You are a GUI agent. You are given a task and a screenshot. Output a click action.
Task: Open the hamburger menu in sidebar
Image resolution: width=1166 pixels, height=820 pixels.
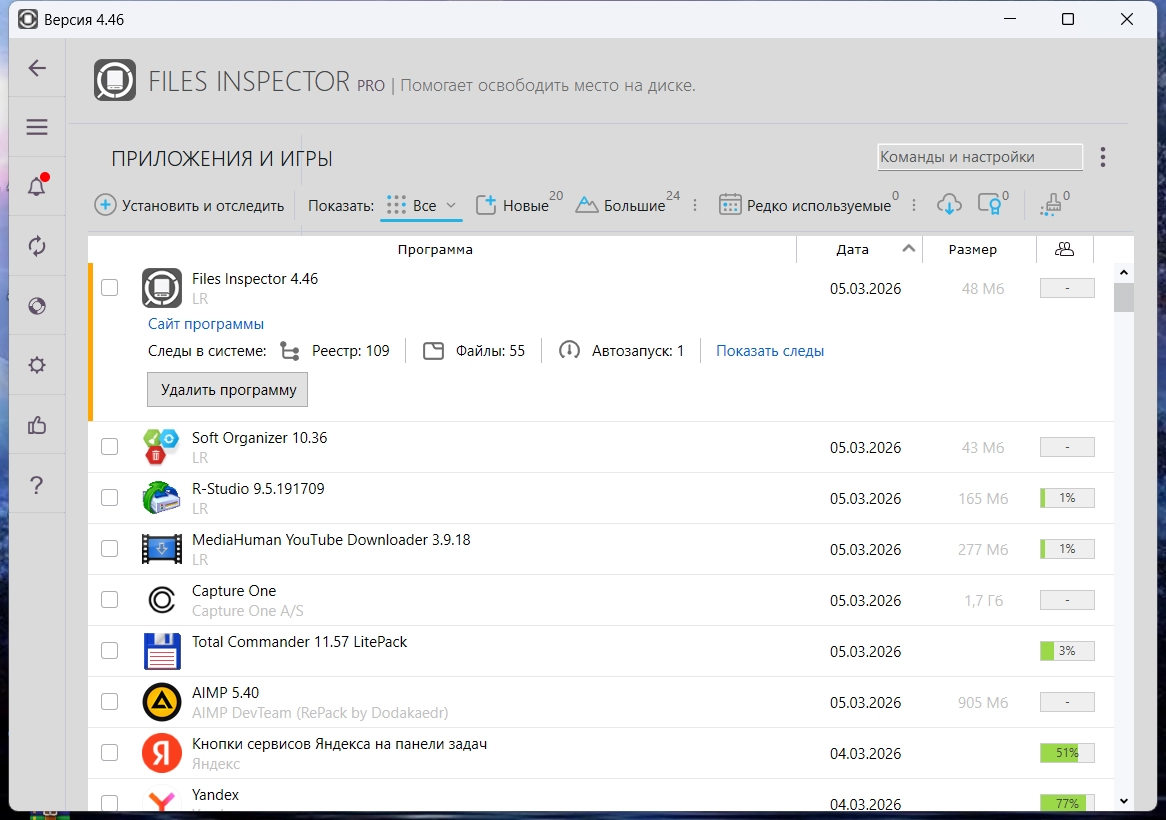point(37,127)
